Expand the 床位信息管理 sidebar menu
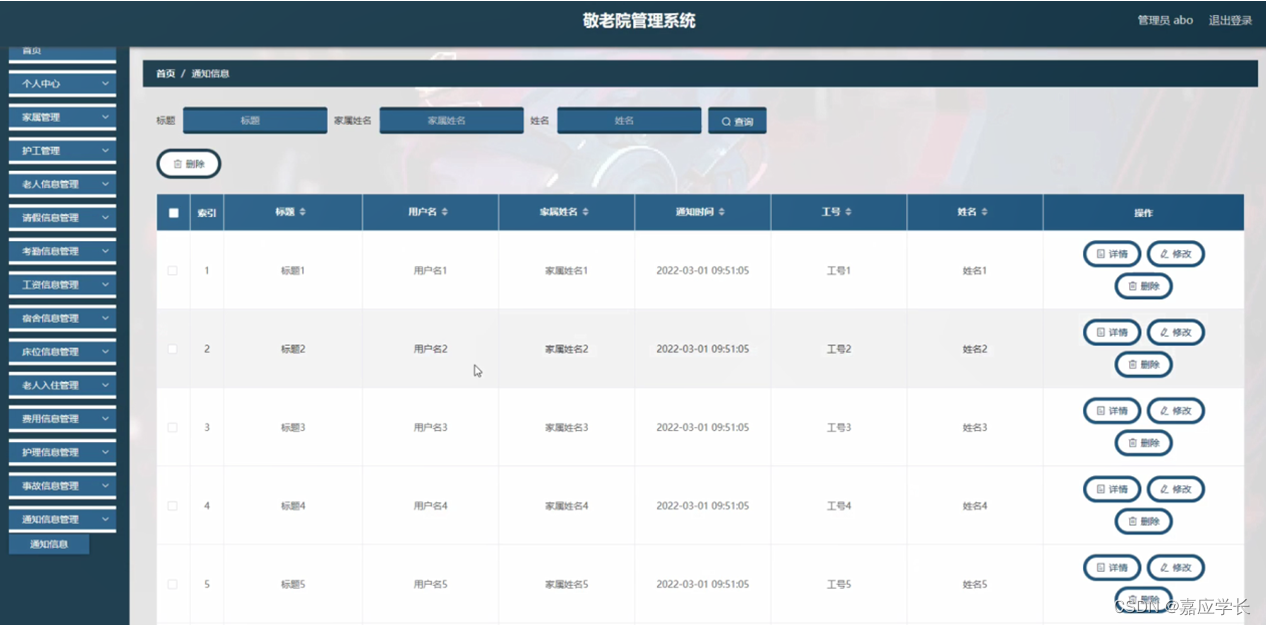The height and width of the screenshot is (625, 1266). pos(63,352)
